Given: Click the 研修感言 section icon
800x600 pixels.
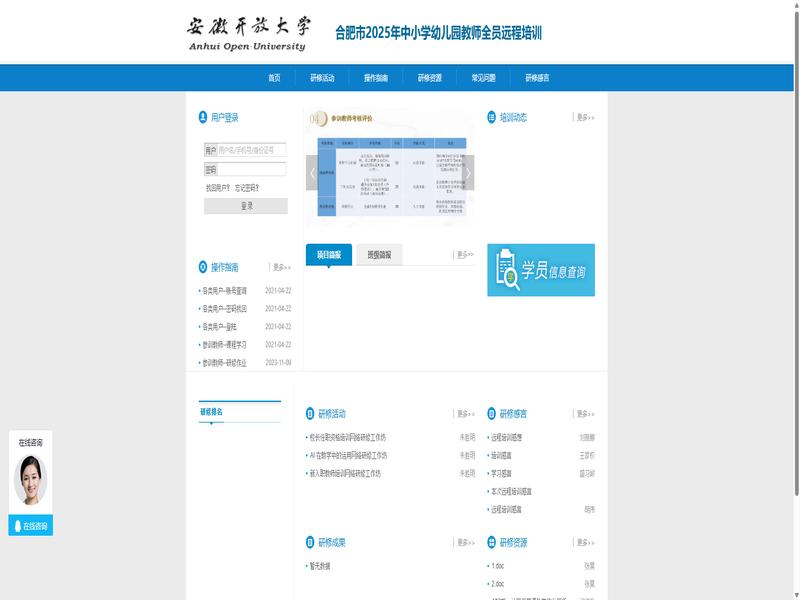Looking at the screenshot, I should click(x=491, y=413).
